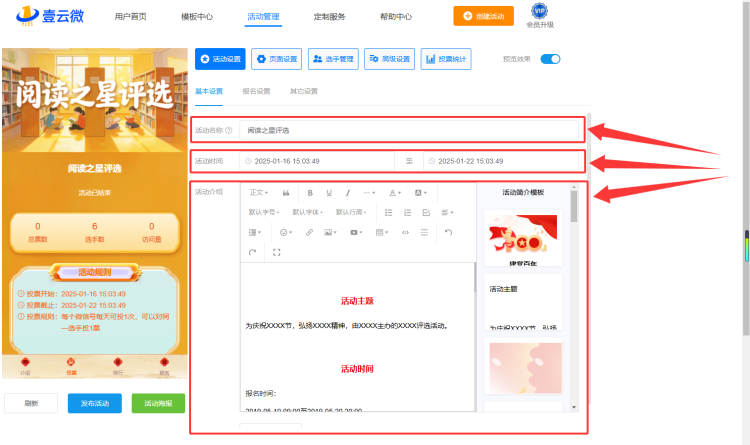Select the pink intro template thumbnail
Screen dimensions: 750x445
tap(525, 367)
